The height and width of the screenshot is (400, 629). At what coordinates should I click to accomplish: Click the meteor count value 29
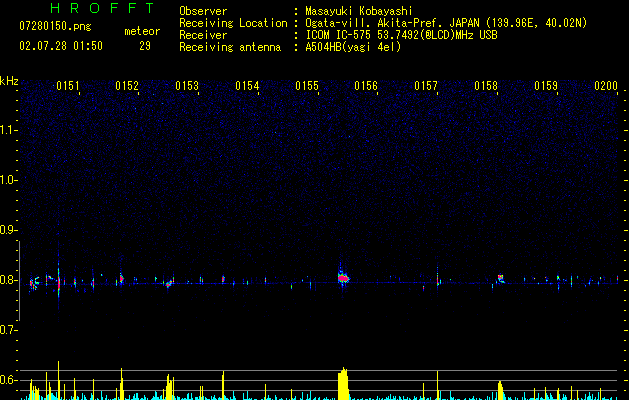coord(145,46)
